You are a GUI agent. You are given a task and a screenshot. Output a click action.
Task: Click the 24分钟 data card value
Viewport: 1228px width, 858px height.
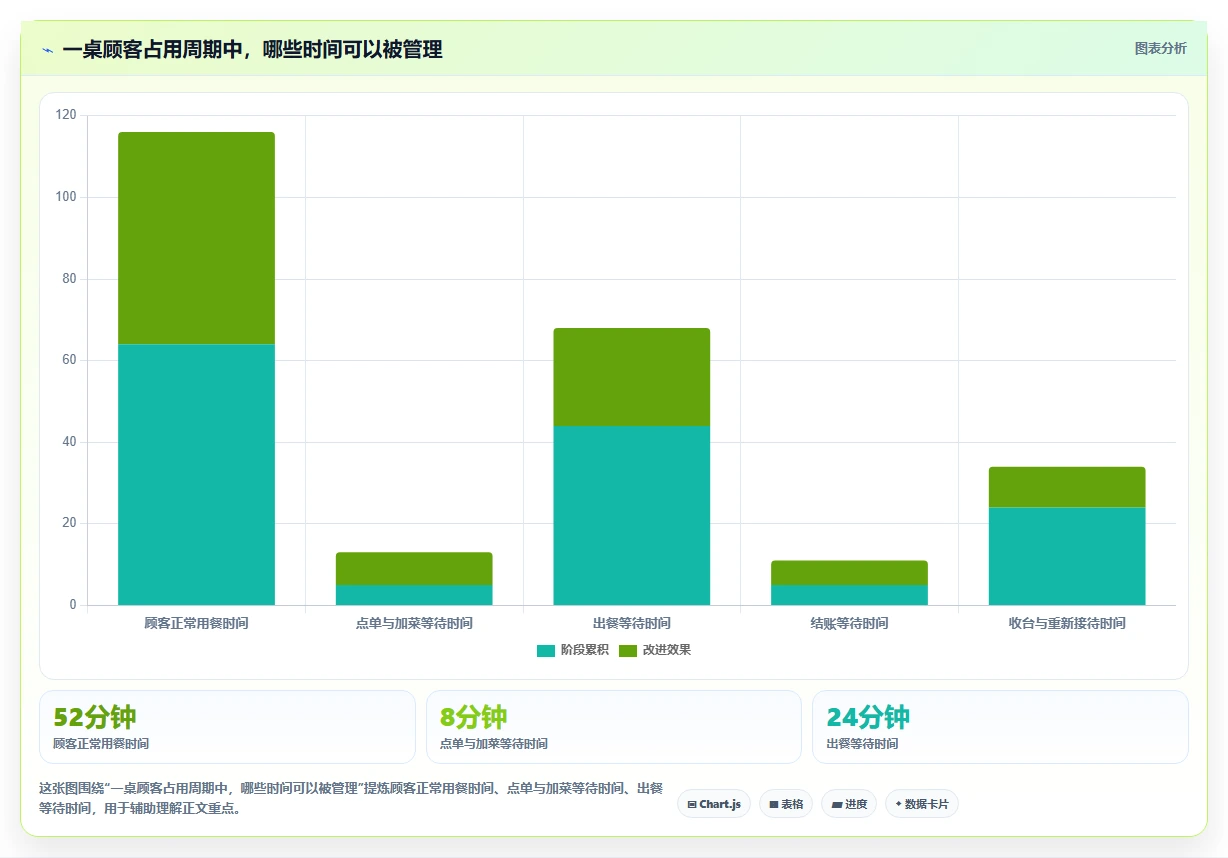coord(868,717)
